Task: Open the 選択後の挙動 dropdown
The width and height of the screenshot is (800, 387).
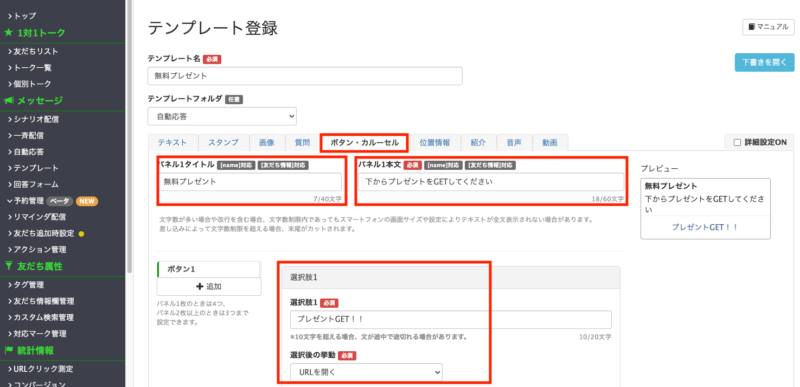Action: pyautogui.click(x=366, y=372)
